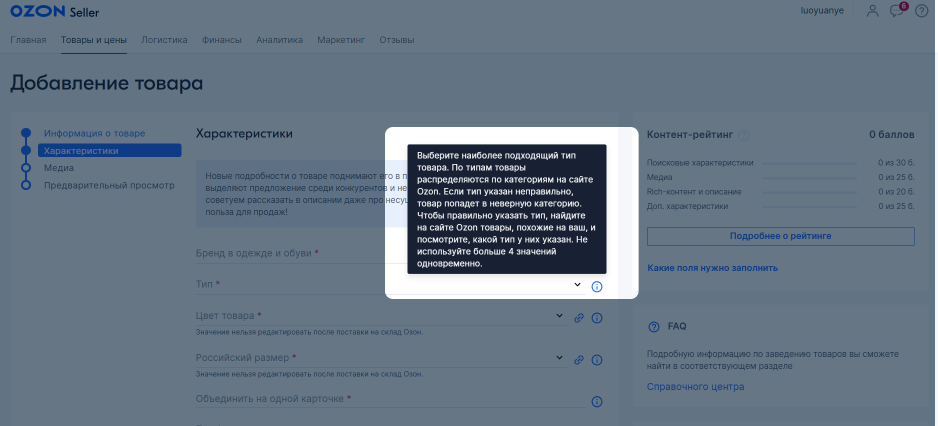938x426 pixels.
Task: Open the chat notifications icon
Action: pos(897,11)
